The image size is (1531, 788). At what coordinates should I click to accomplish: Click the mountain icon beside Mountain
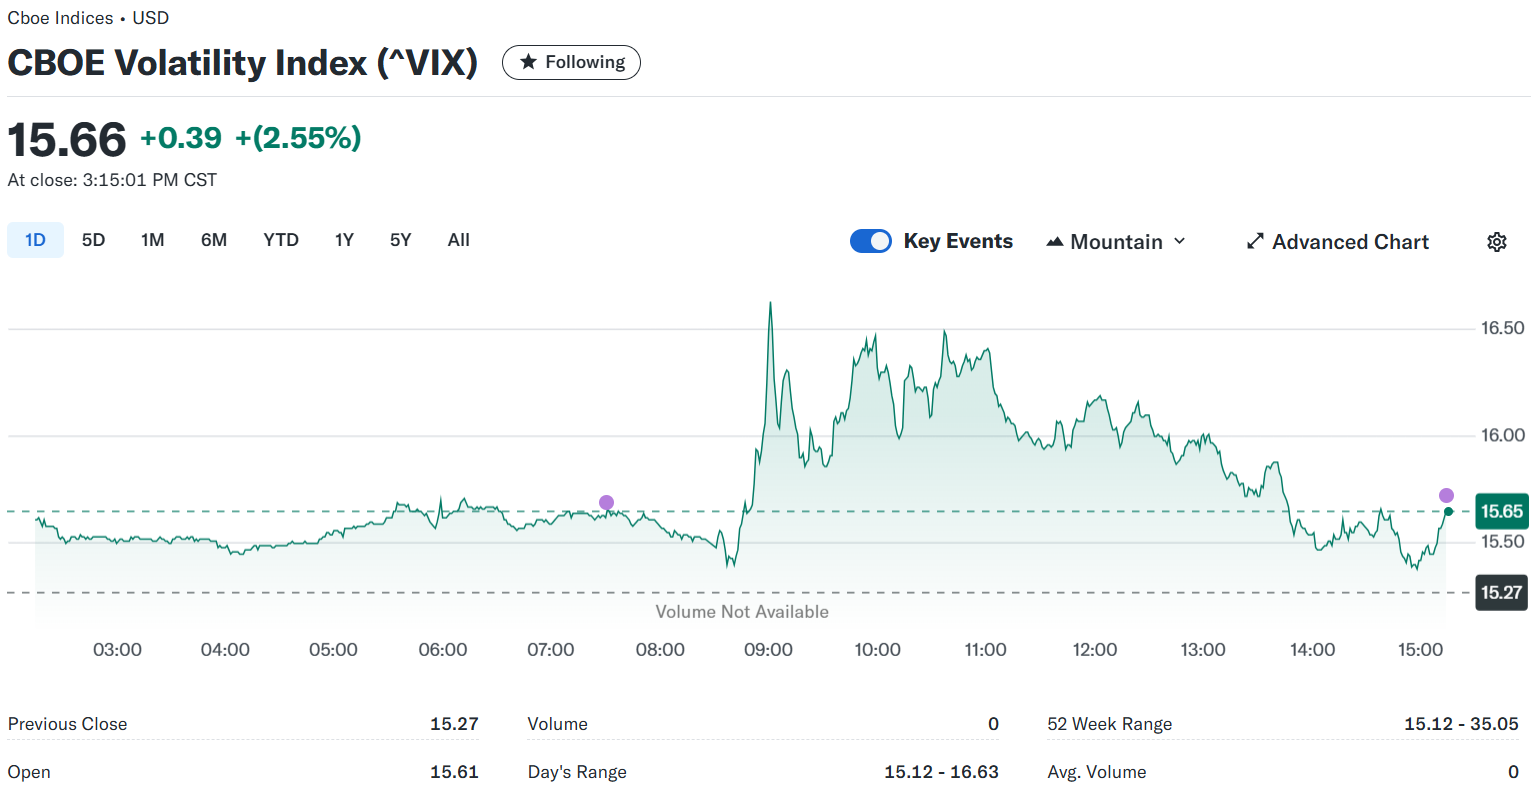pos(1054,242)
